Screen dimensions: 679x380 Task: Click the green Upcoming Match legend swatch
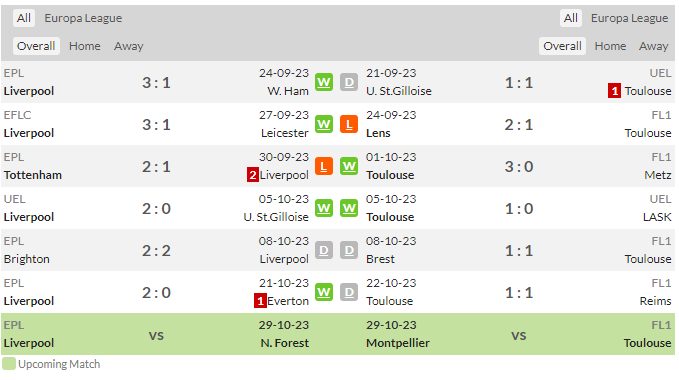tap(9, 364)
